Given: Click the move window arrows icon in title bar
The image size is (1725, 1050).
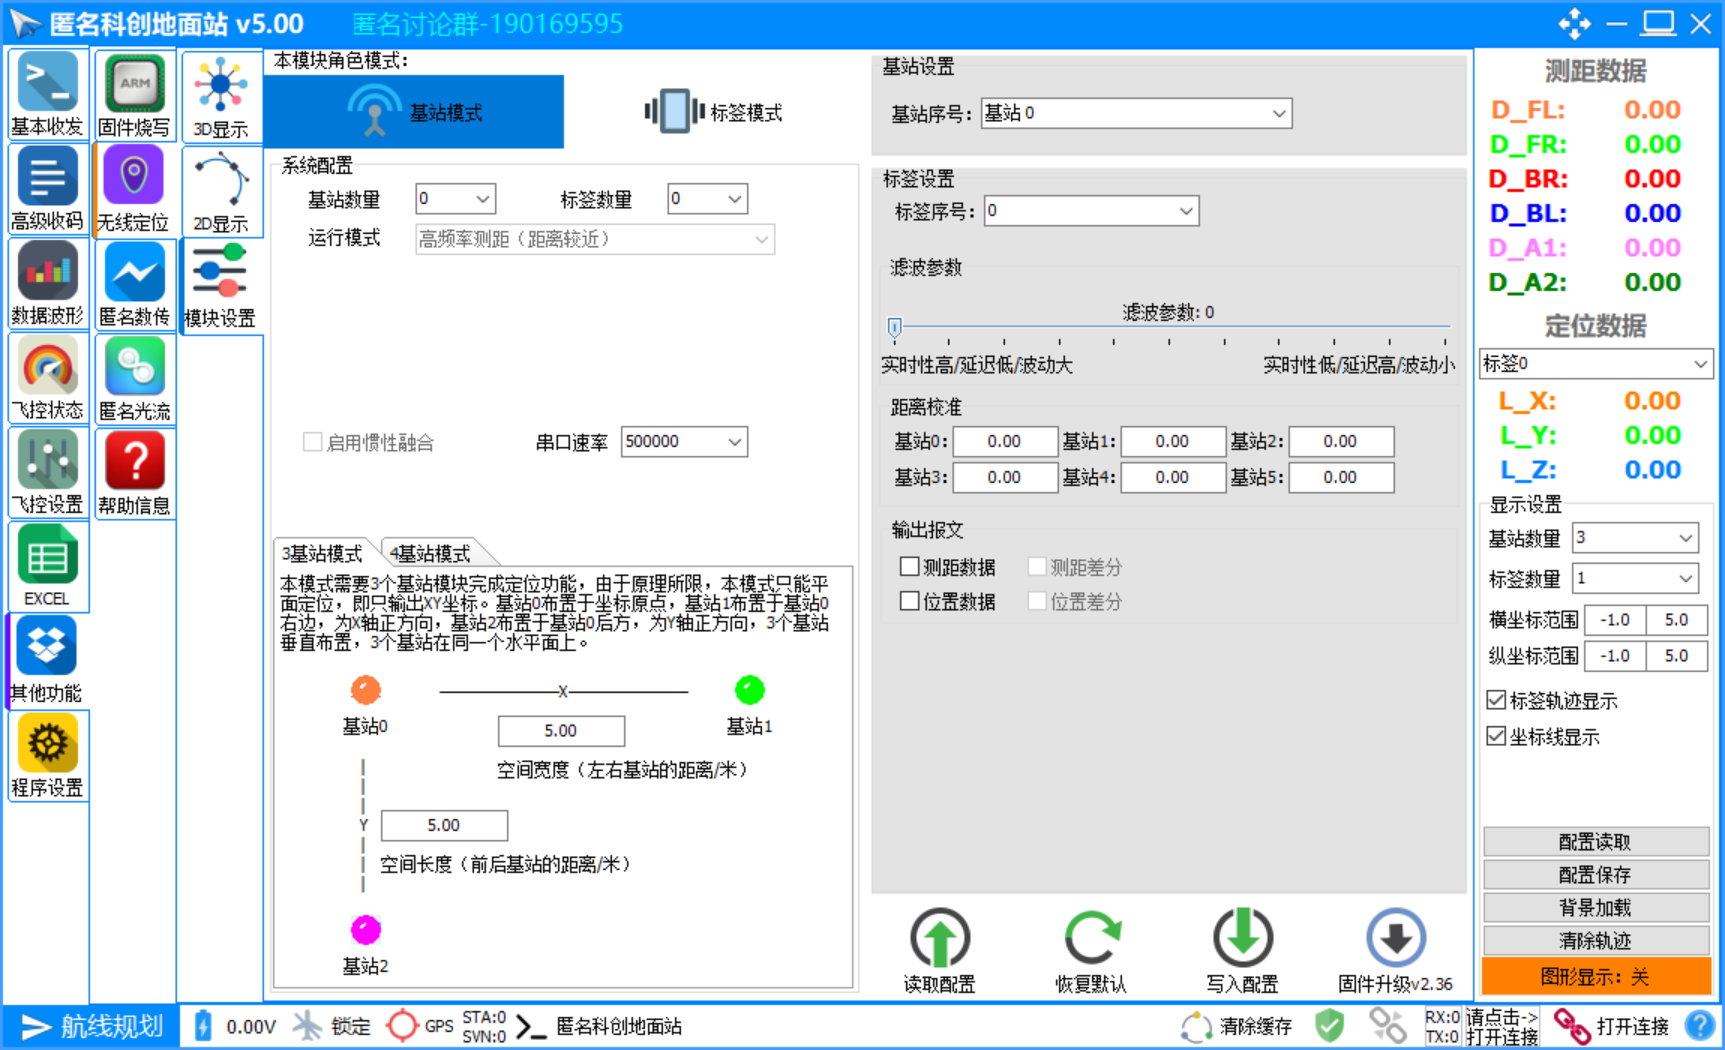Looking at the screenshot, I should 1574,23.
